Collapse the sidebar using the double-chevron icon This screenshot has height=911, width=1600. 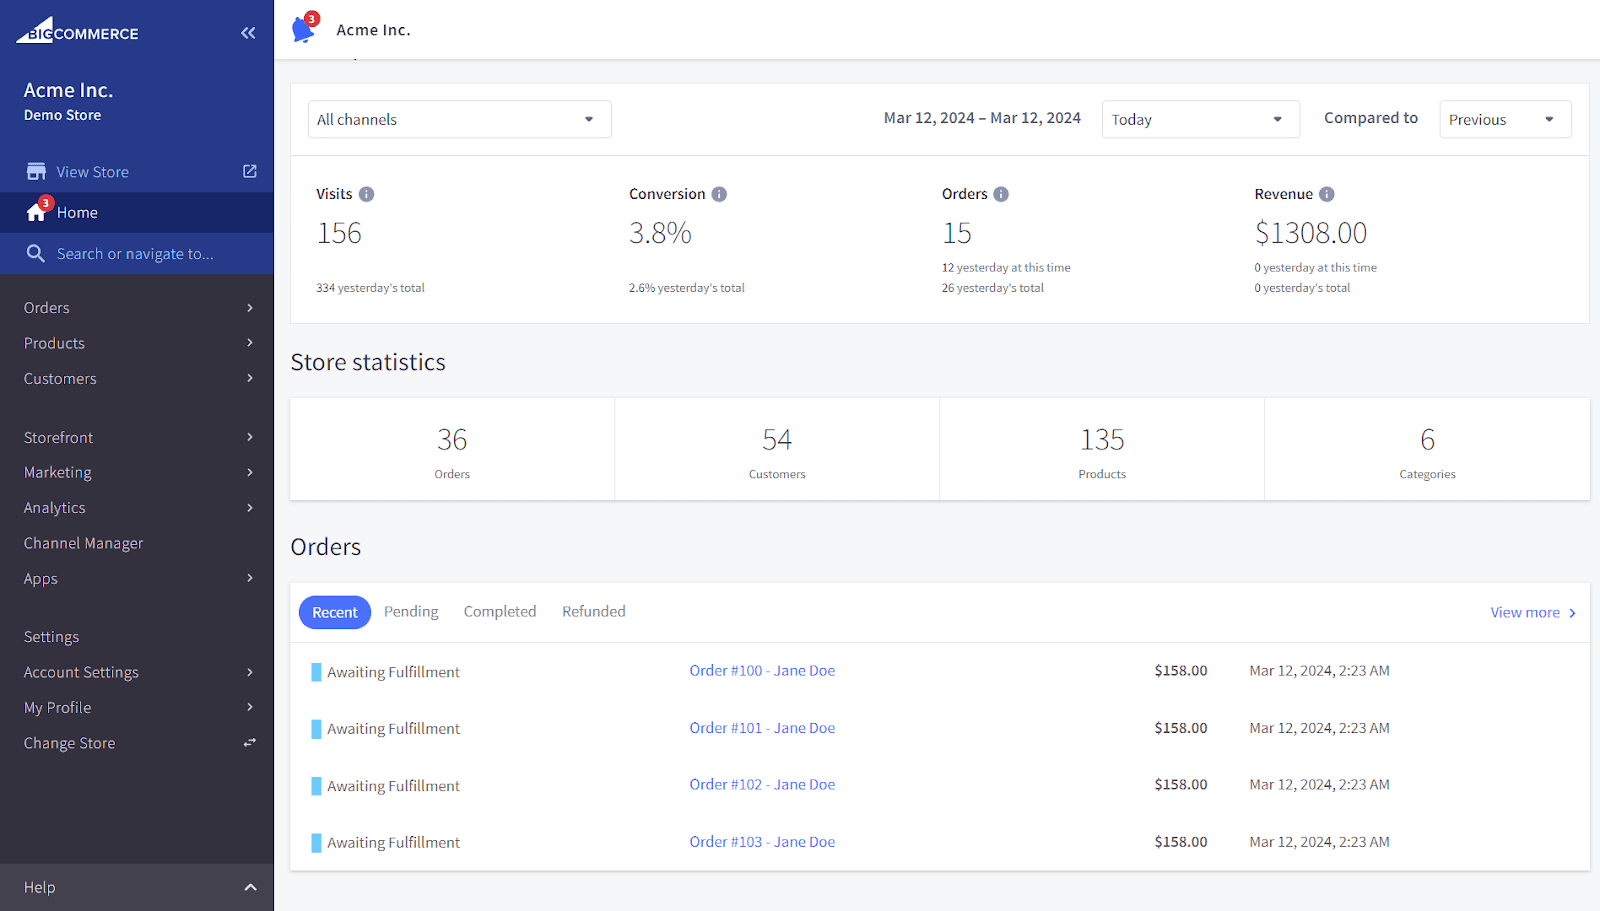click(x=248, y=32)
